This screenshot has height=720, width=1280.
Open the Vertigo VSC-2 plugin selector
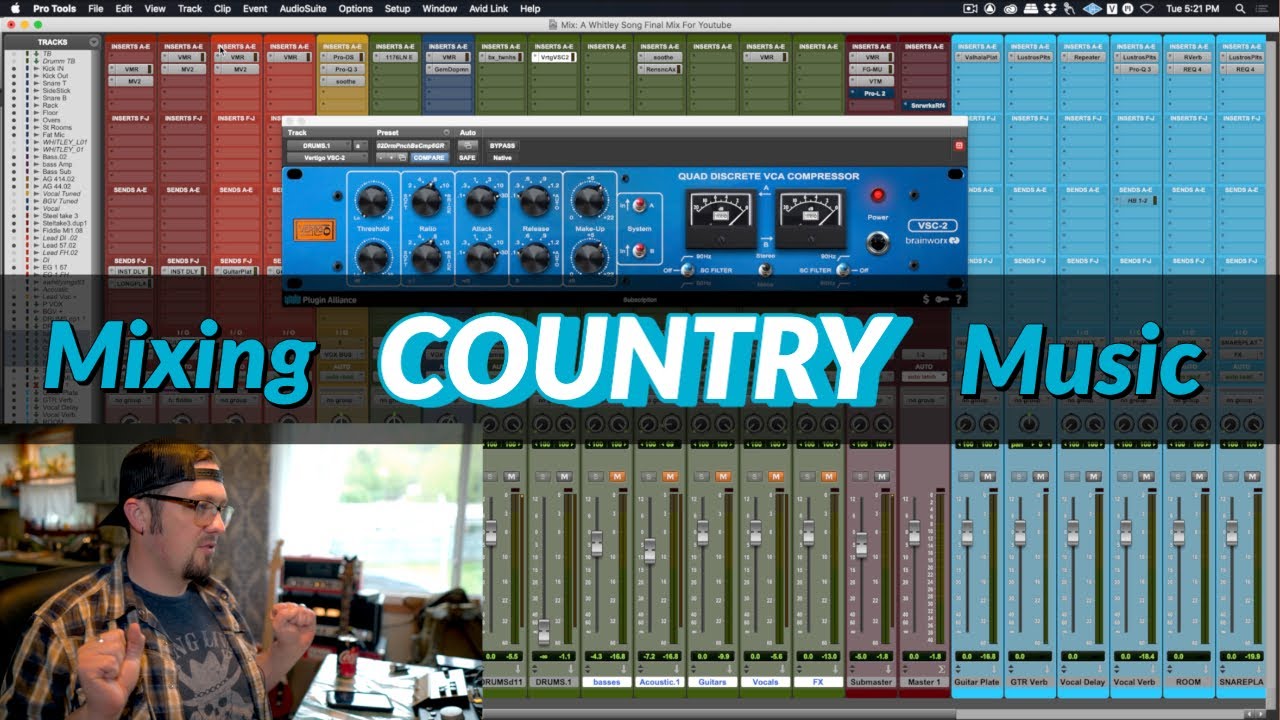(326, 157)
